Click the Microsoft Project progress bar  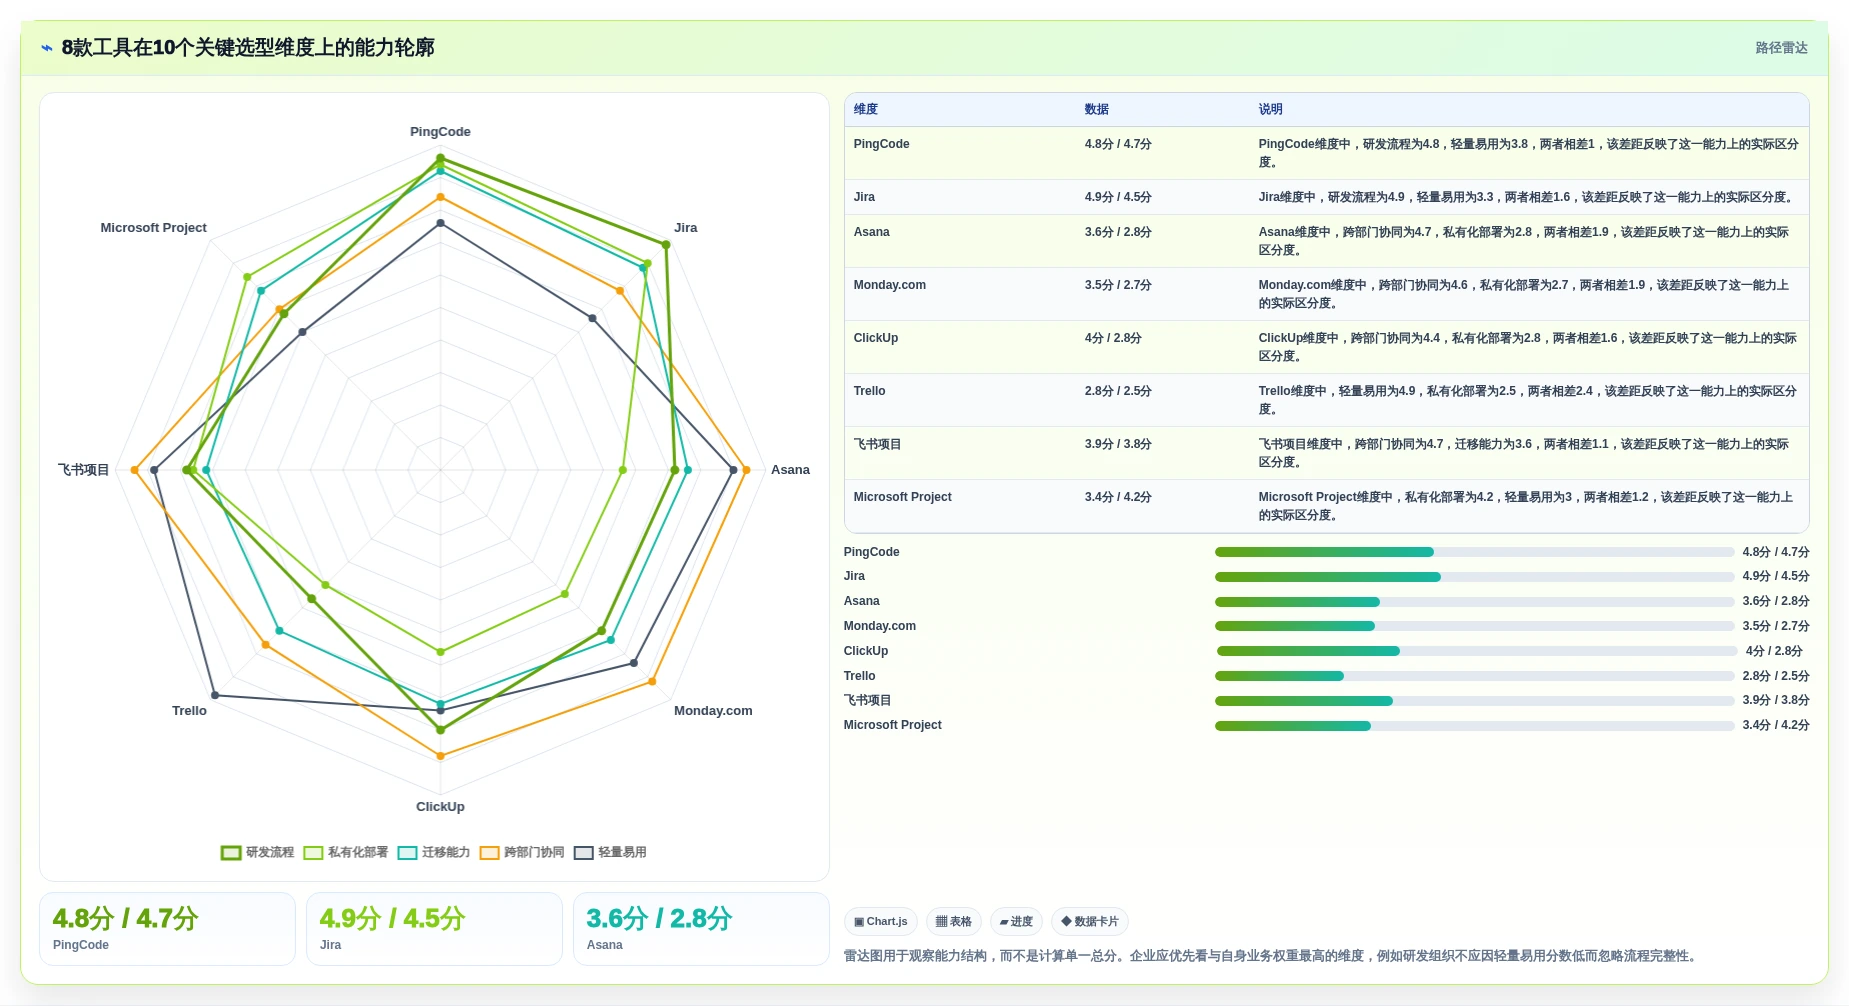[x=1474, y=726]
